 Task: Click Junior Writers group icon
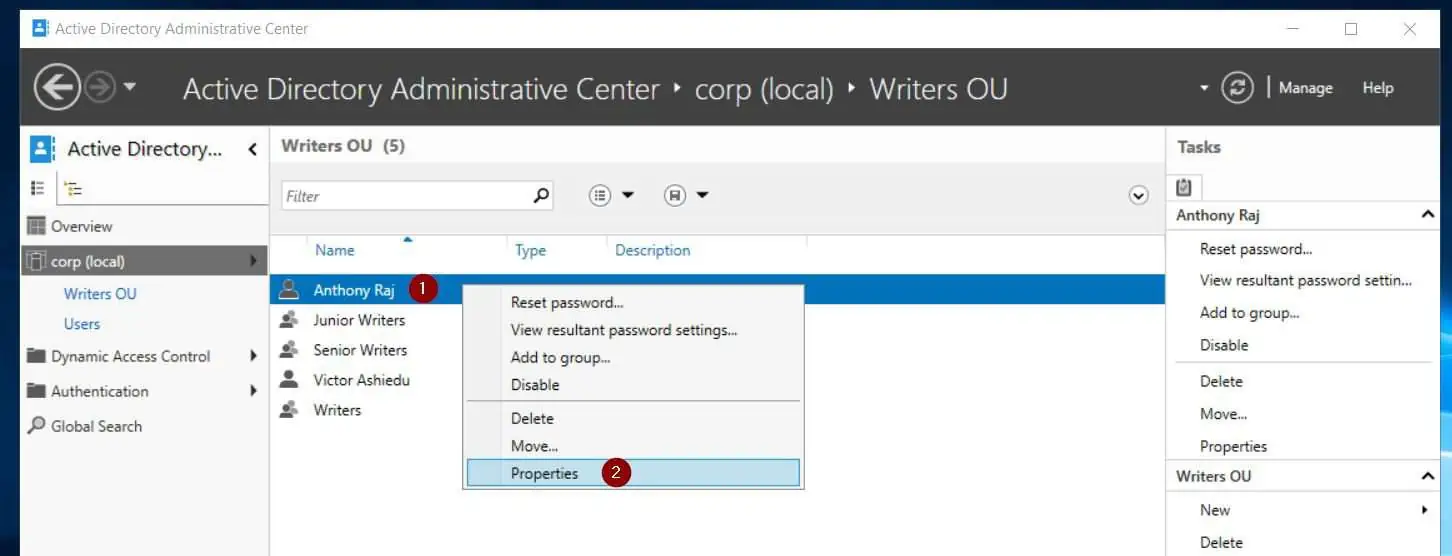pos(289,320)
